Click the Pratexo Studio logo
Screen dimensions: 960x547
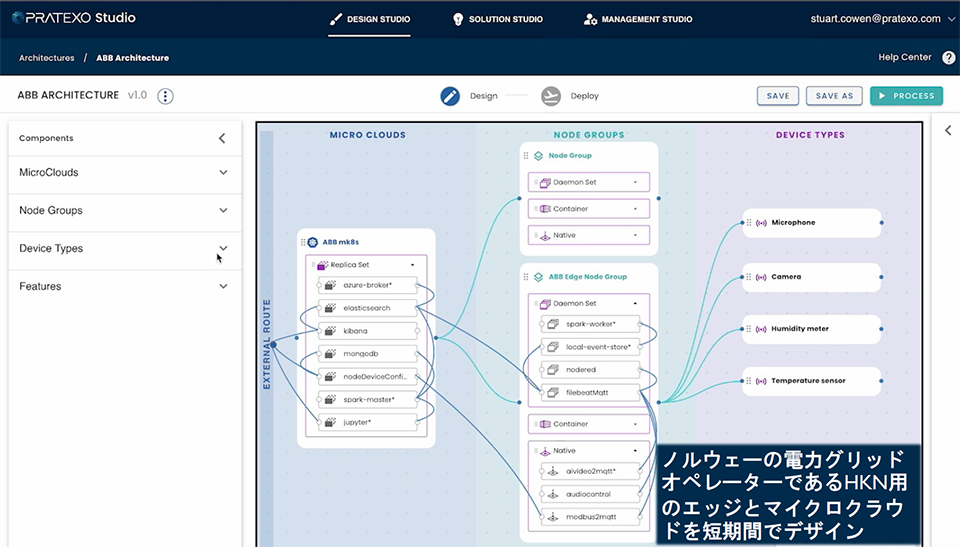(74, 18)
